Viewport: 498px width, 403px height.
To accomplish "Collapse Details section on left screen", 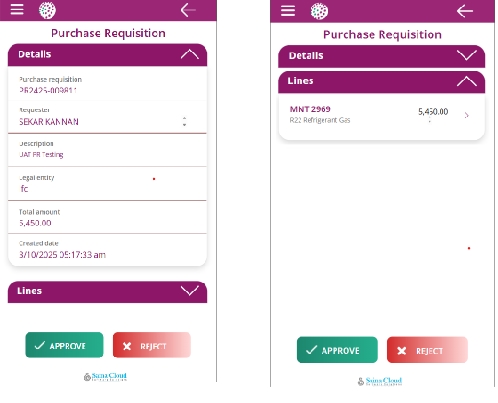I will 190,54.
